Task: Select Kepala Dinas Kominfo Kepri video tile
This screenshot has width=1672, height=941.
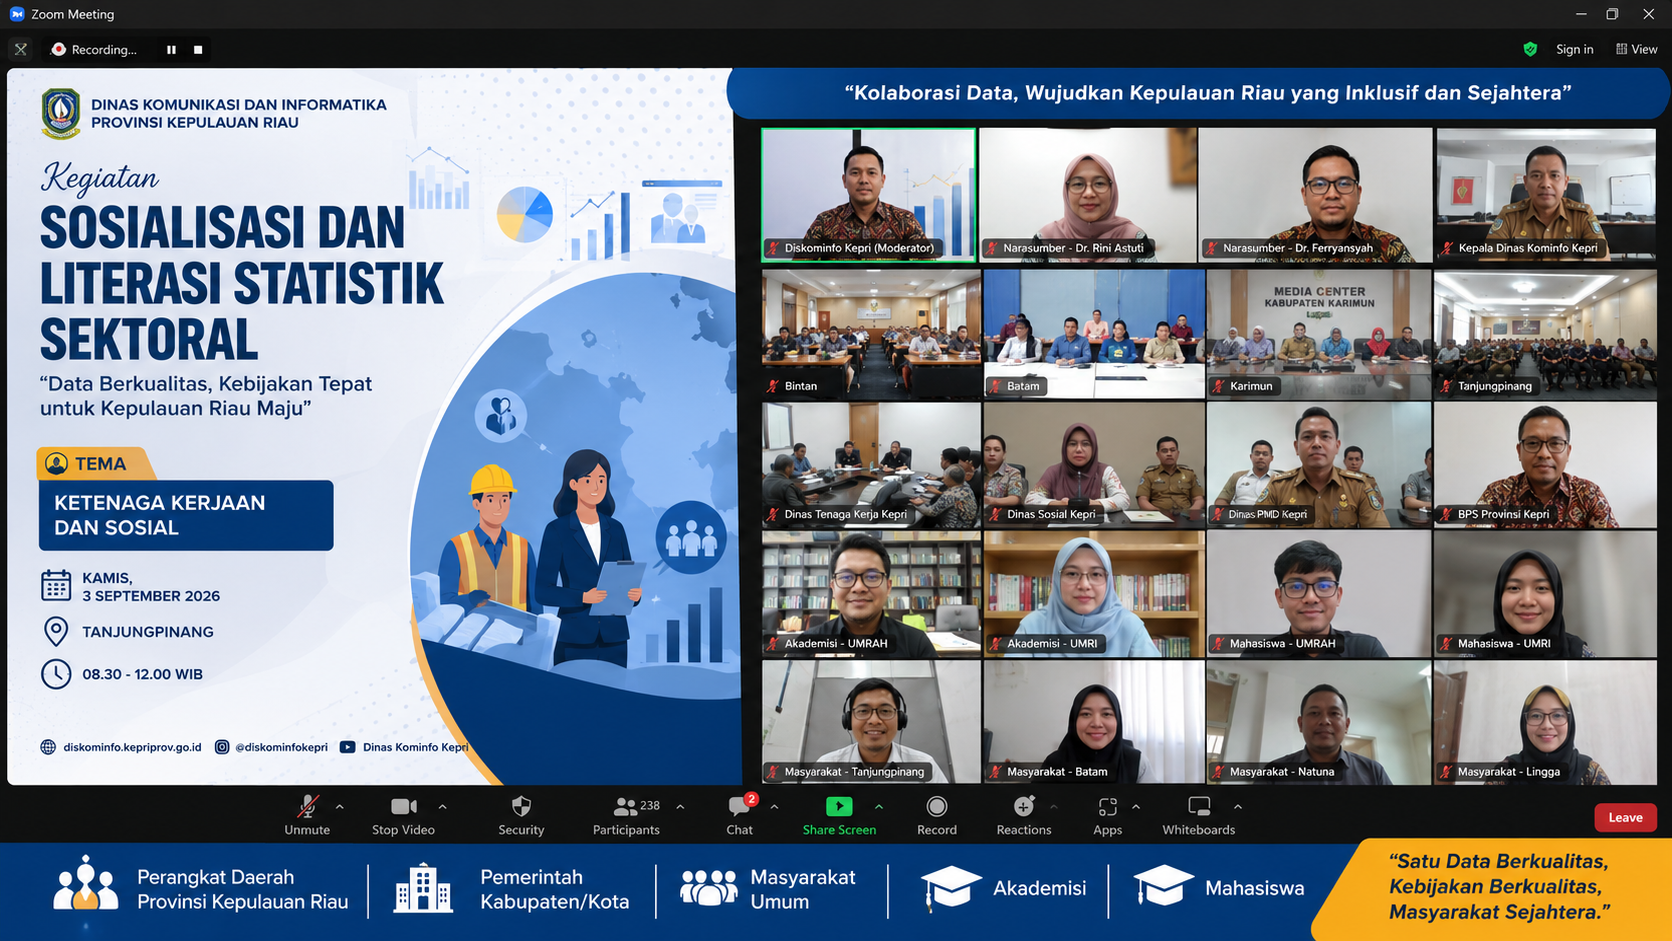Action: click(1546, 195)
